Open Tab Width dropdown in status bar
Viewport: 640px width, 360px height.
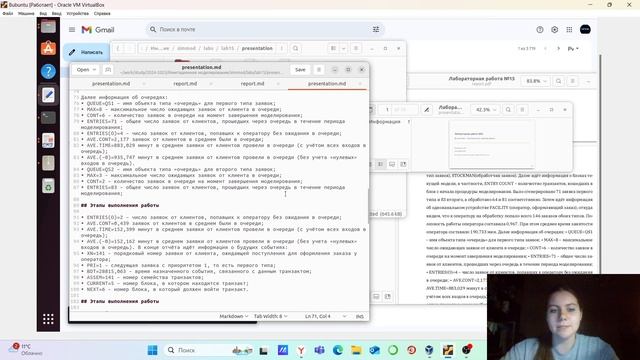[271, 316]
